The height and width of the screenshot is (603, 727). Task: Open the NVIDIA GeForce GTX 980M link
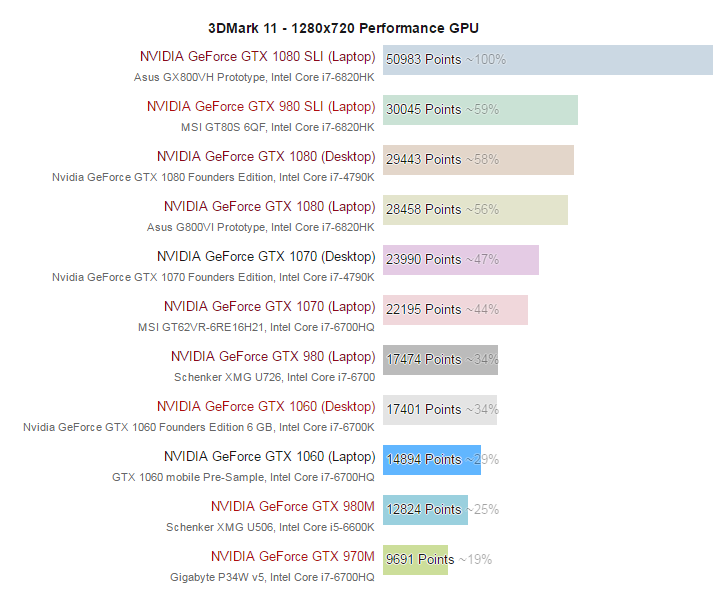pos(293,507)
